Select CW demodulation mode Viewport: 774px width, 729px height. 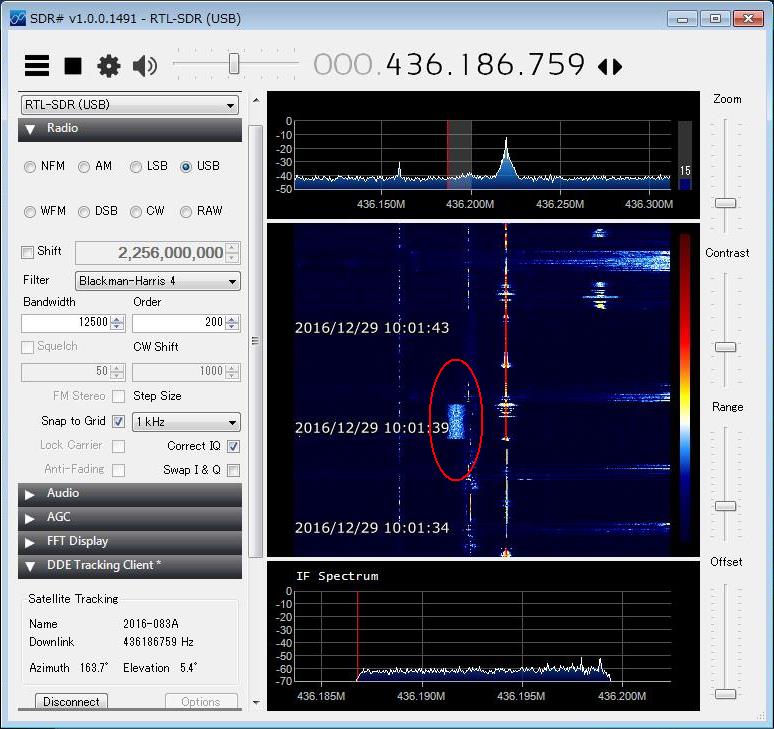click(136, 212)
